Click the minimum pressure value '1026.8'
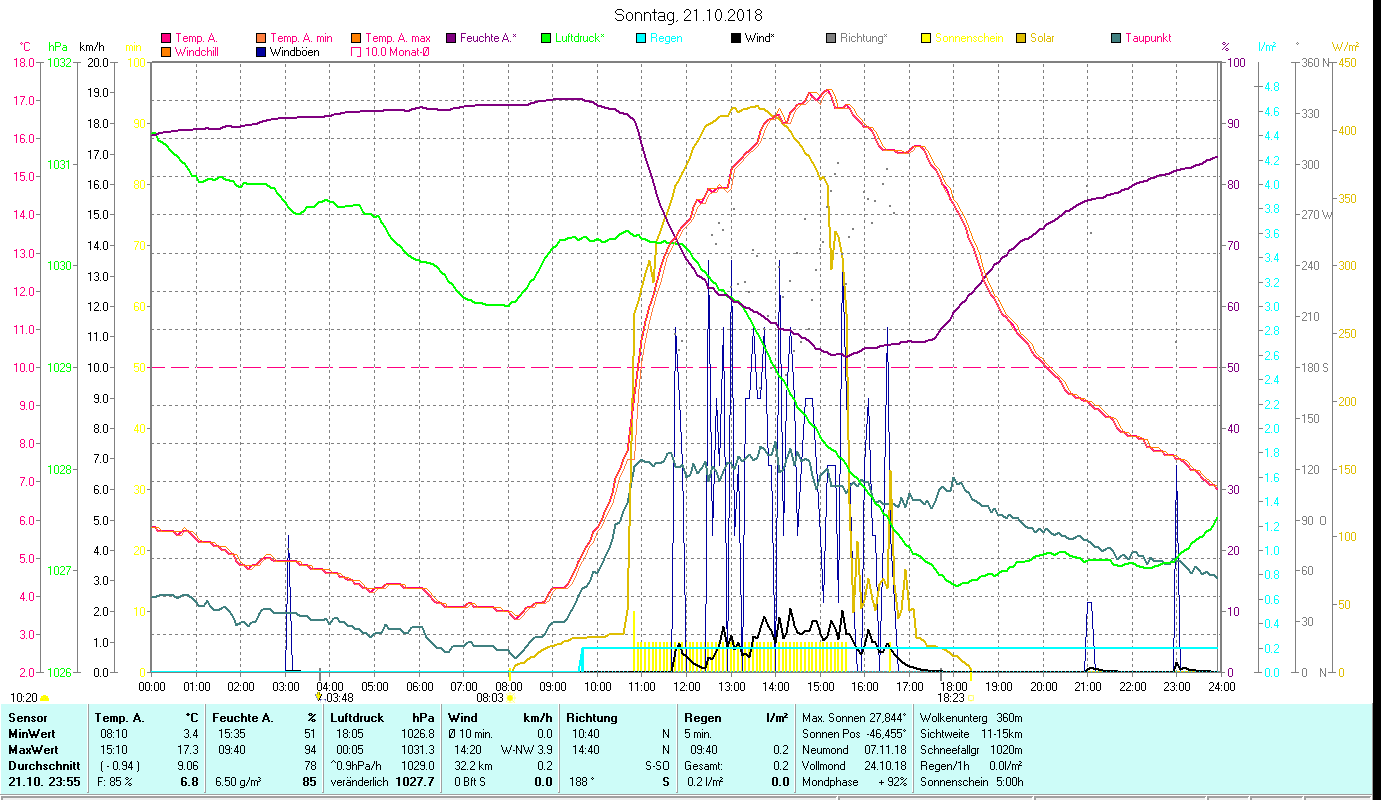 tap(417, 734)
